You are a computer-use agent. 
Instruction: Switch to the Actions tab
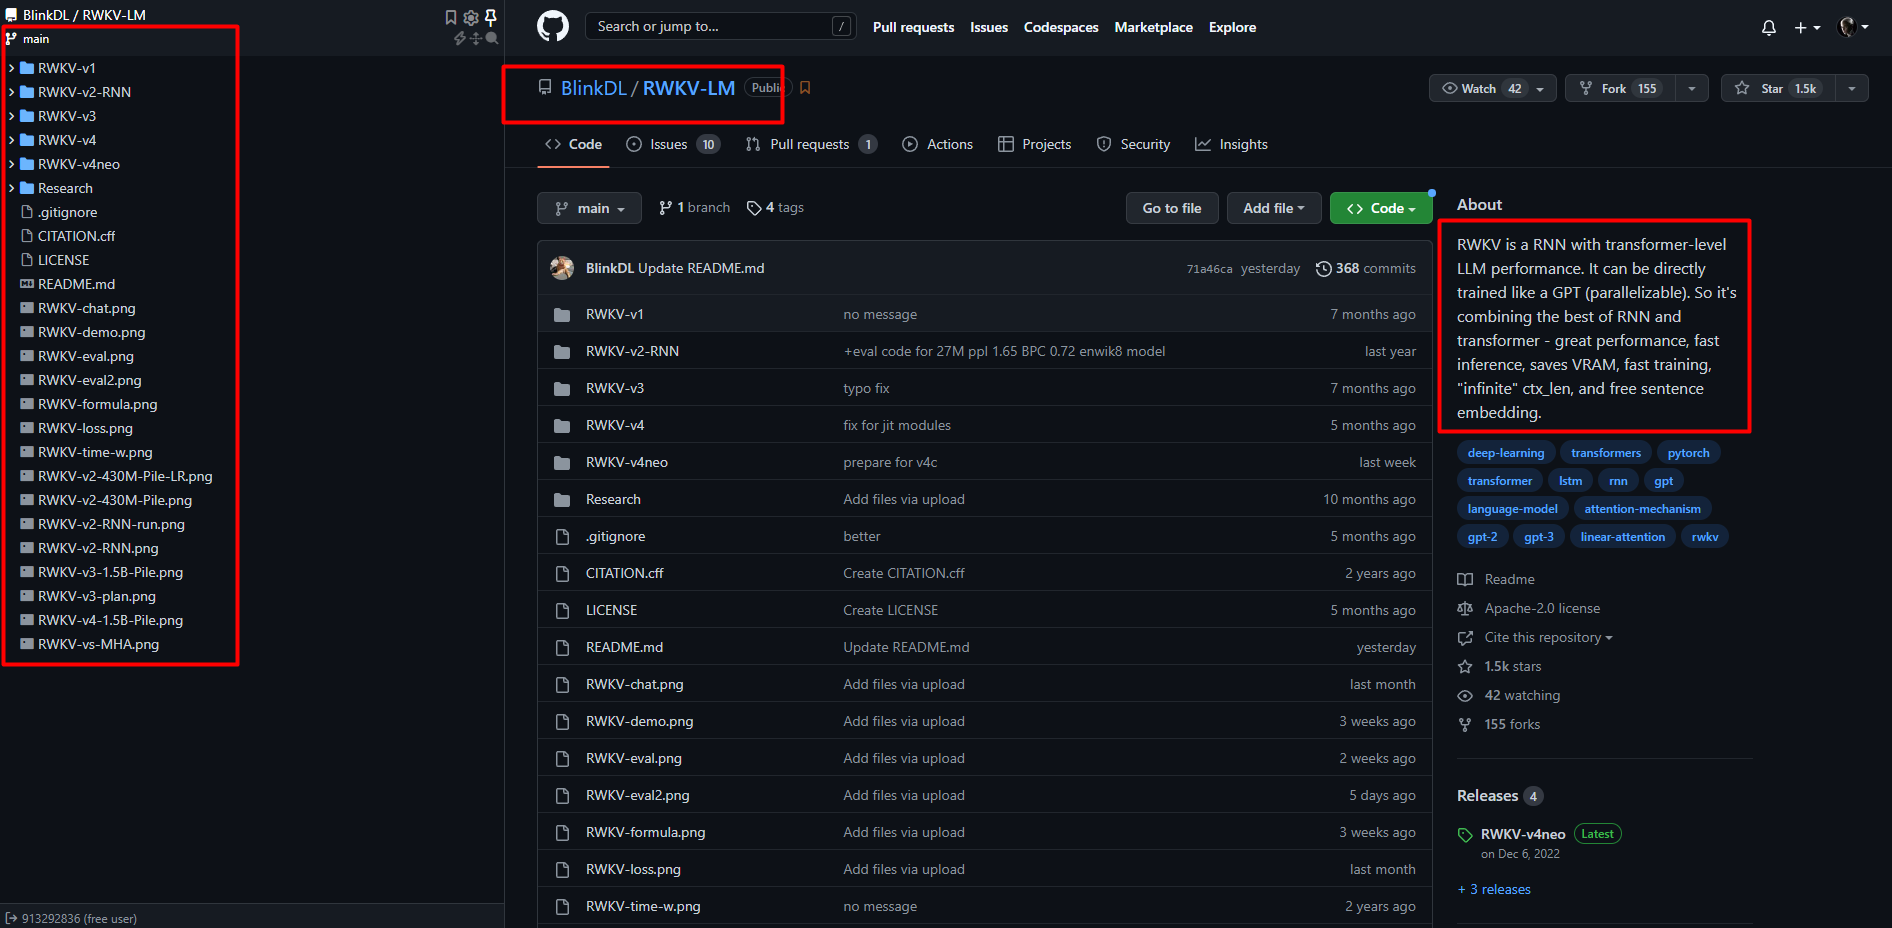click(937, 144)
